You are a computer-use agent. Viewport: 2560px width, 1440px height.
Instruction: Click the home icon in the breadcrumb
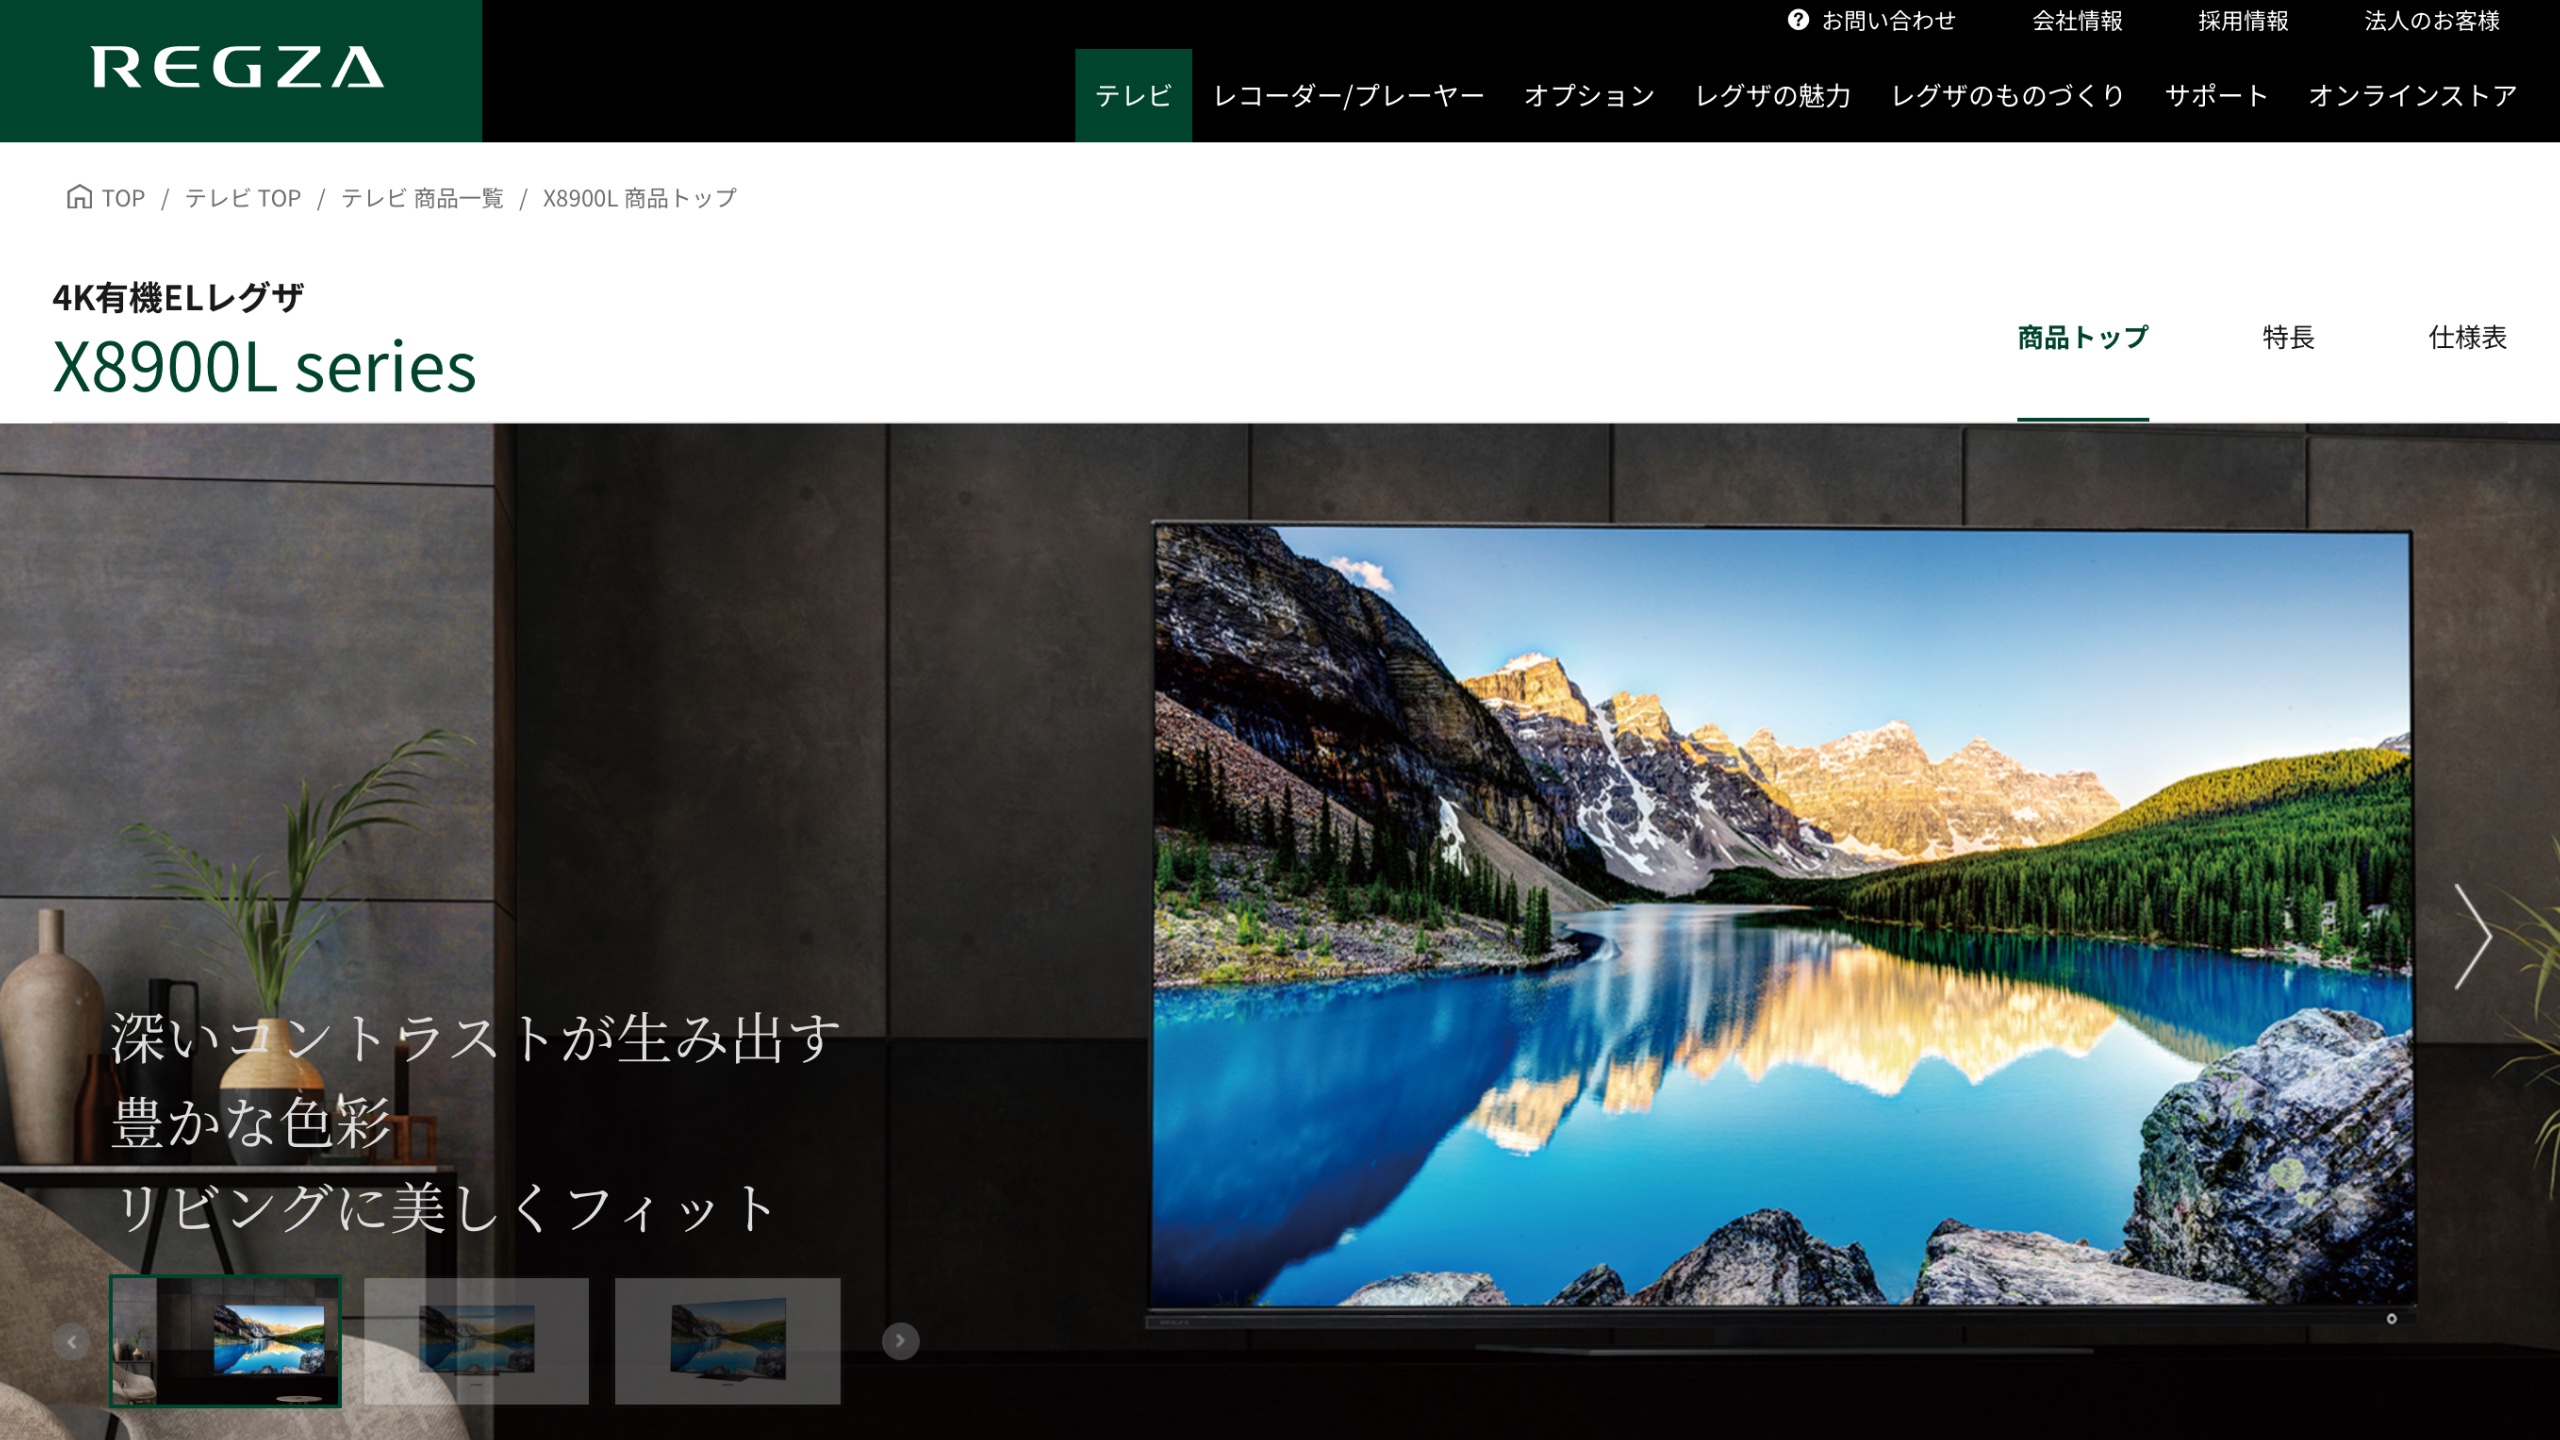(x=79, y=197)
